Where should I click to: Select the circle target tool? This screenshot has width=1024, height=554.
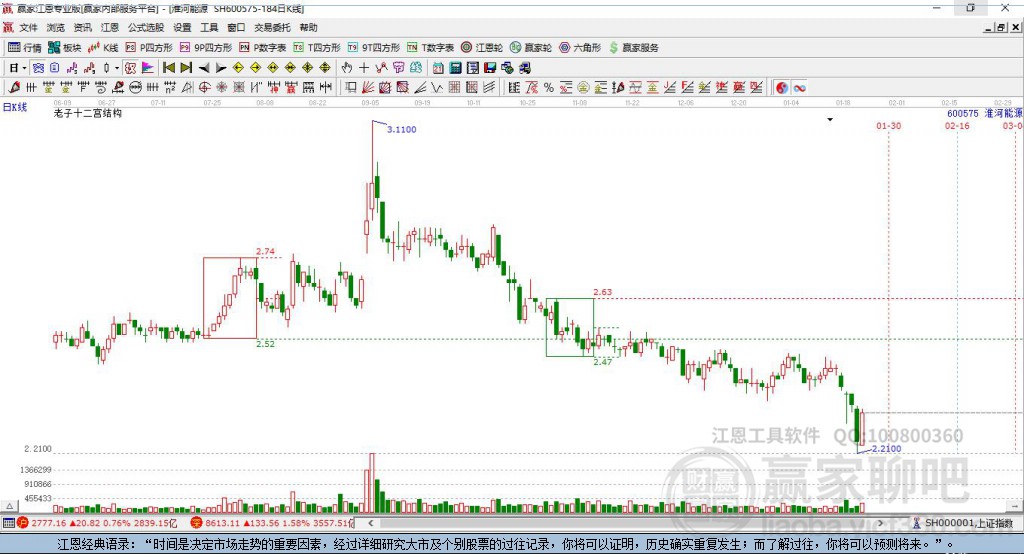click(x=204, y=87)
